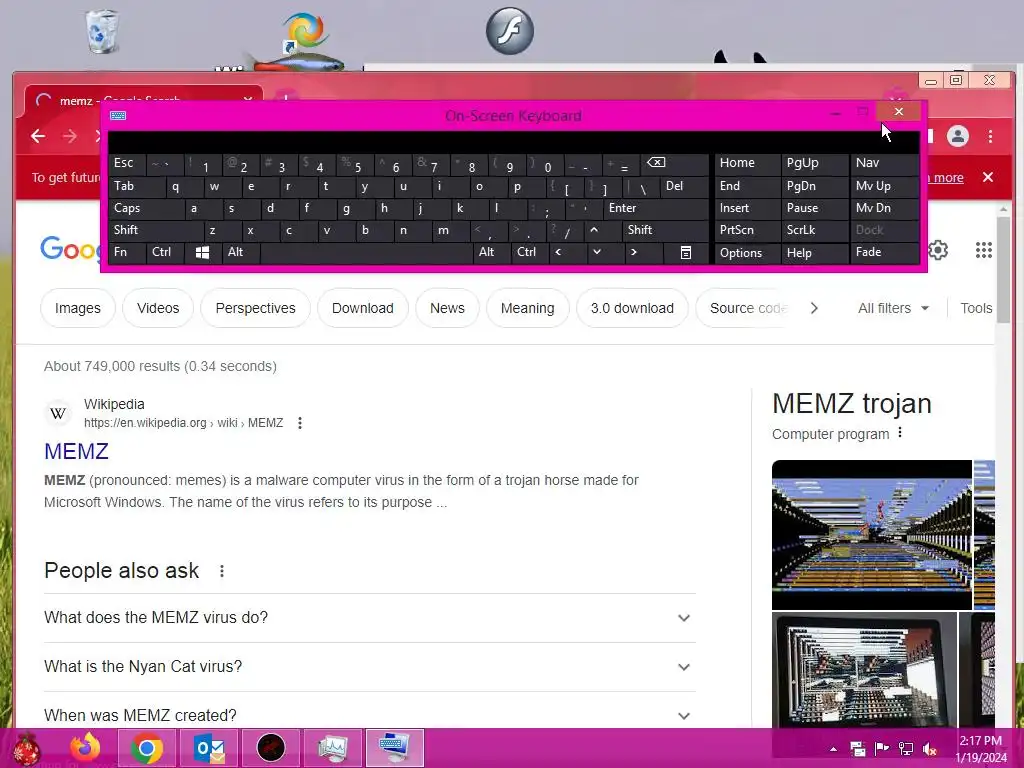Toggle the left Shift key
1024x768 pixels.
[155, 230]
